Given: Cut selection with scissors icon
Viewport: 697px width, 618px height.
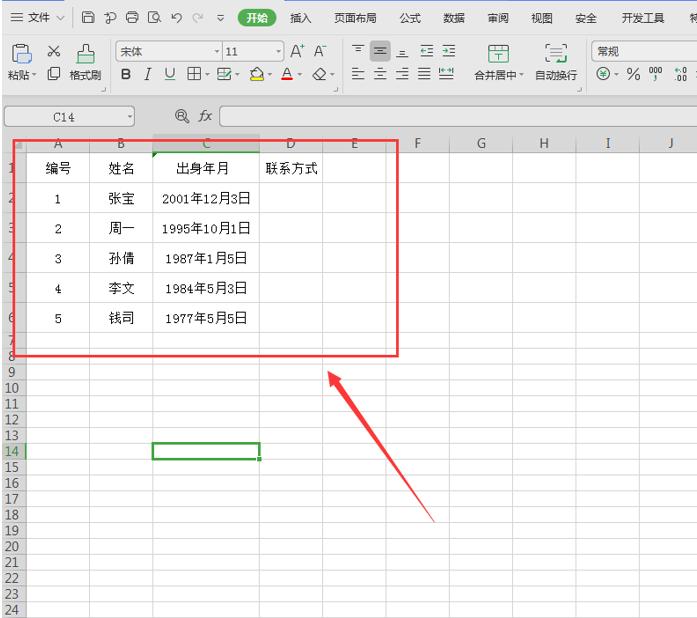Looking at the screenshot, I should pyautogui.click(x=54, y=51).
